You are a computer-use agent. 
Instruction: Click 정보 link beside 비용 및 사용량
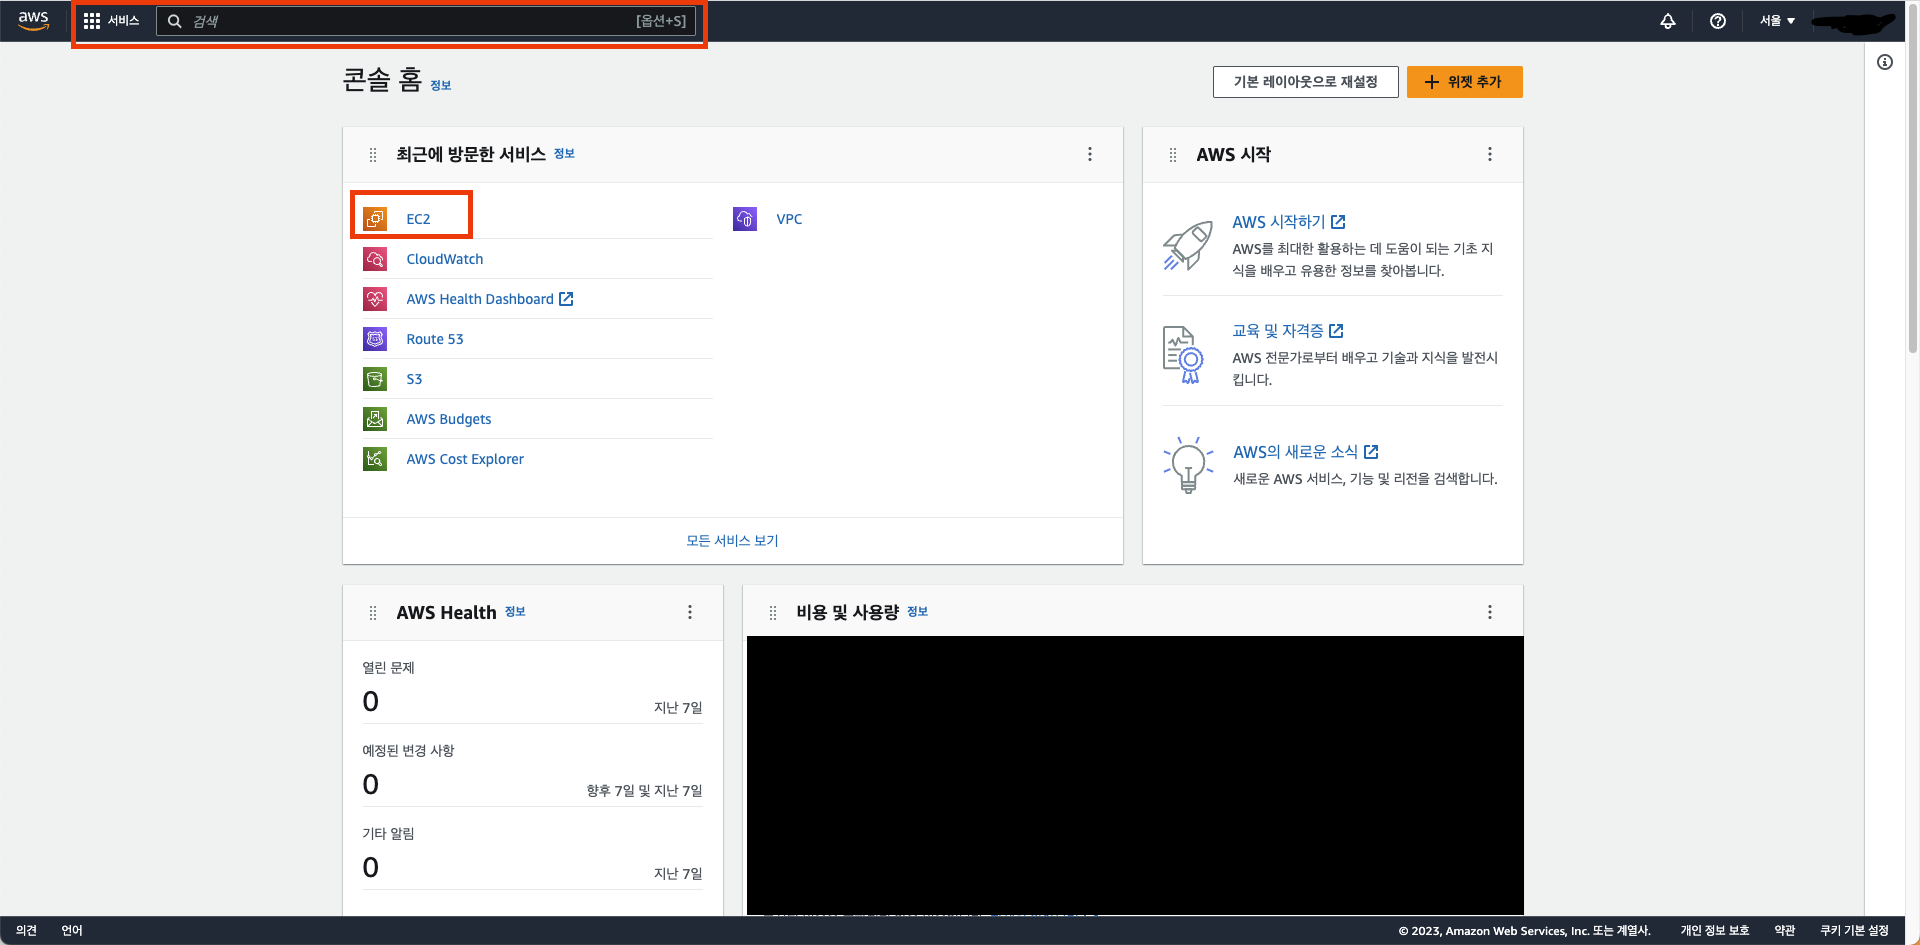pyautogui.click(x=917, y=611)
